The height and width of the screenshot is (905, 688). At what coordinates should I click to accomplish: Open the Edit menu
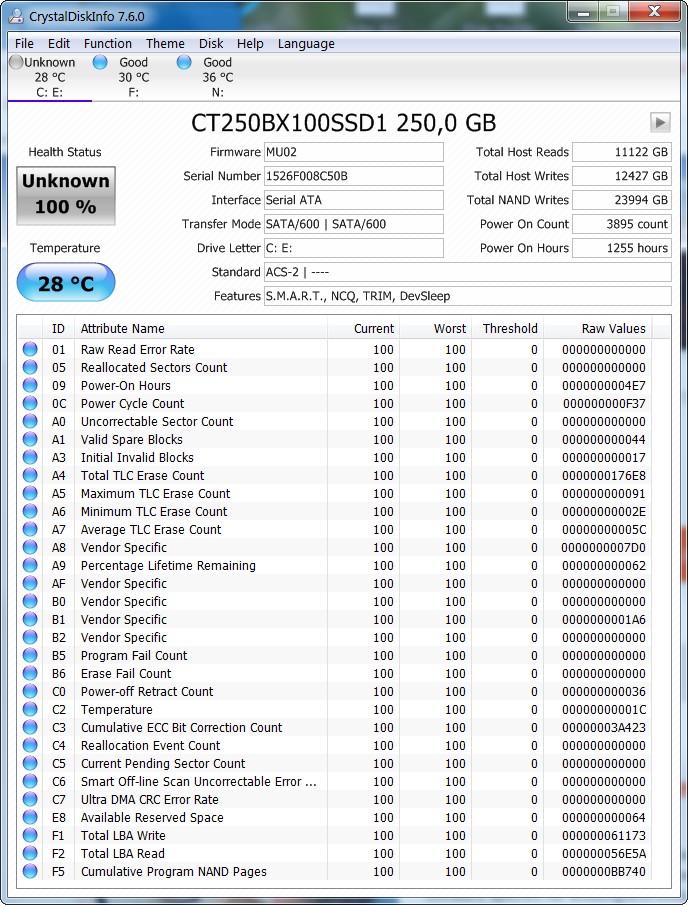pyautogui.click(x=59, y=44)
